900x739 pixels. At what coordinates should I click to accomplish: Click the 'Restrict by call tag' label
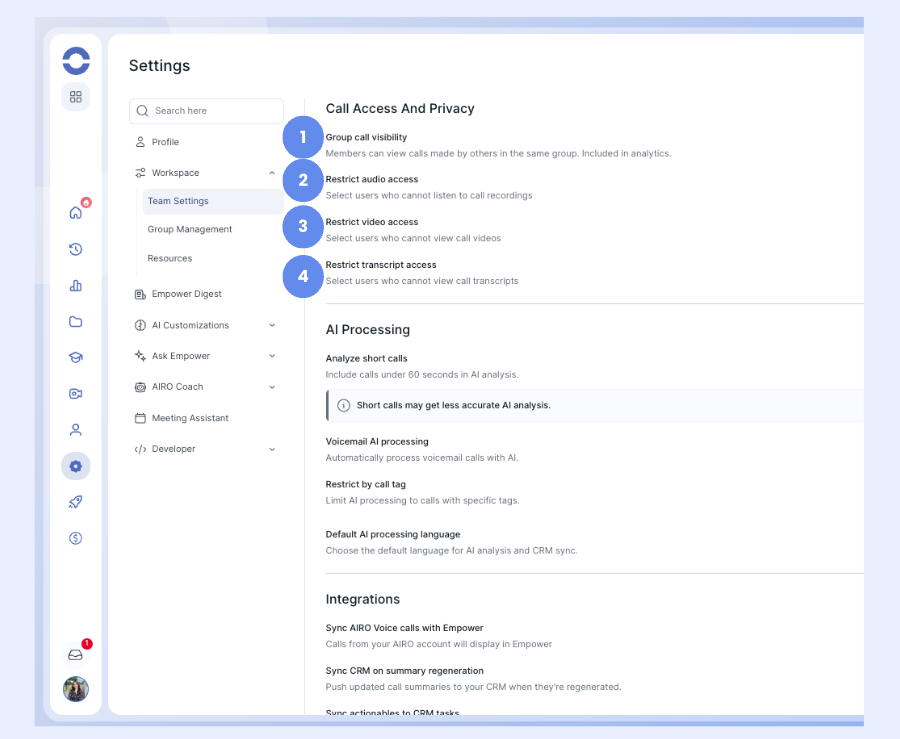[366, 484]
